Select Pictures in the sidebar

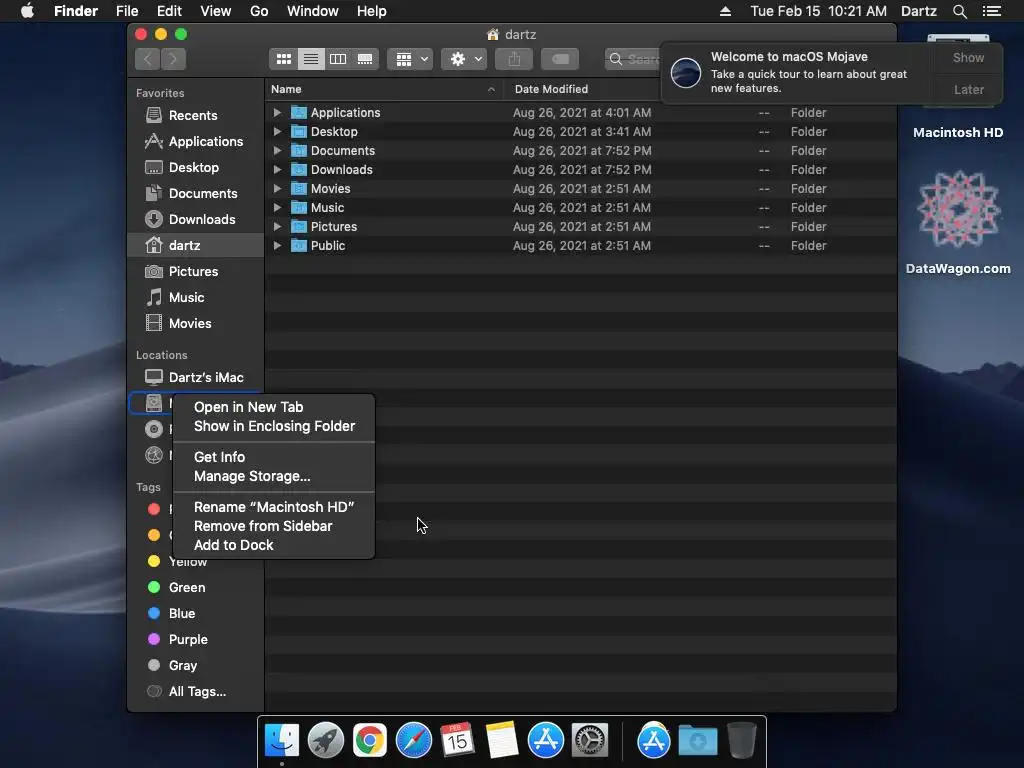195,272
